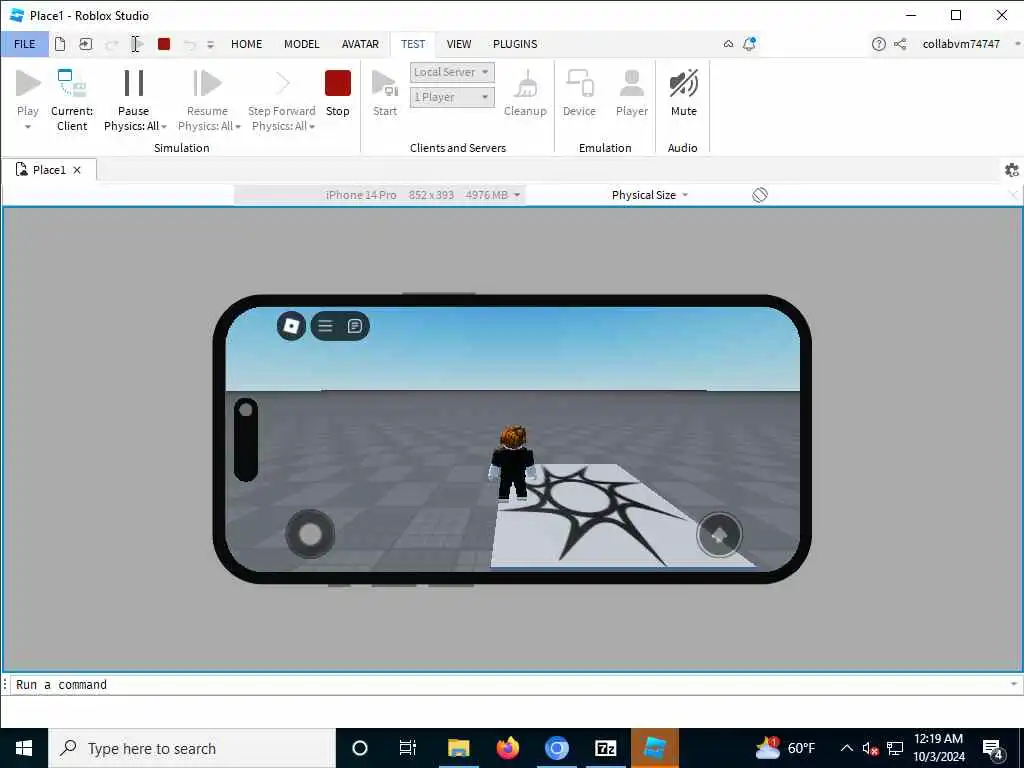
Task: Open Cortana circle icon on taskbar
Action: pyautogui.click(x=360, y=748)
